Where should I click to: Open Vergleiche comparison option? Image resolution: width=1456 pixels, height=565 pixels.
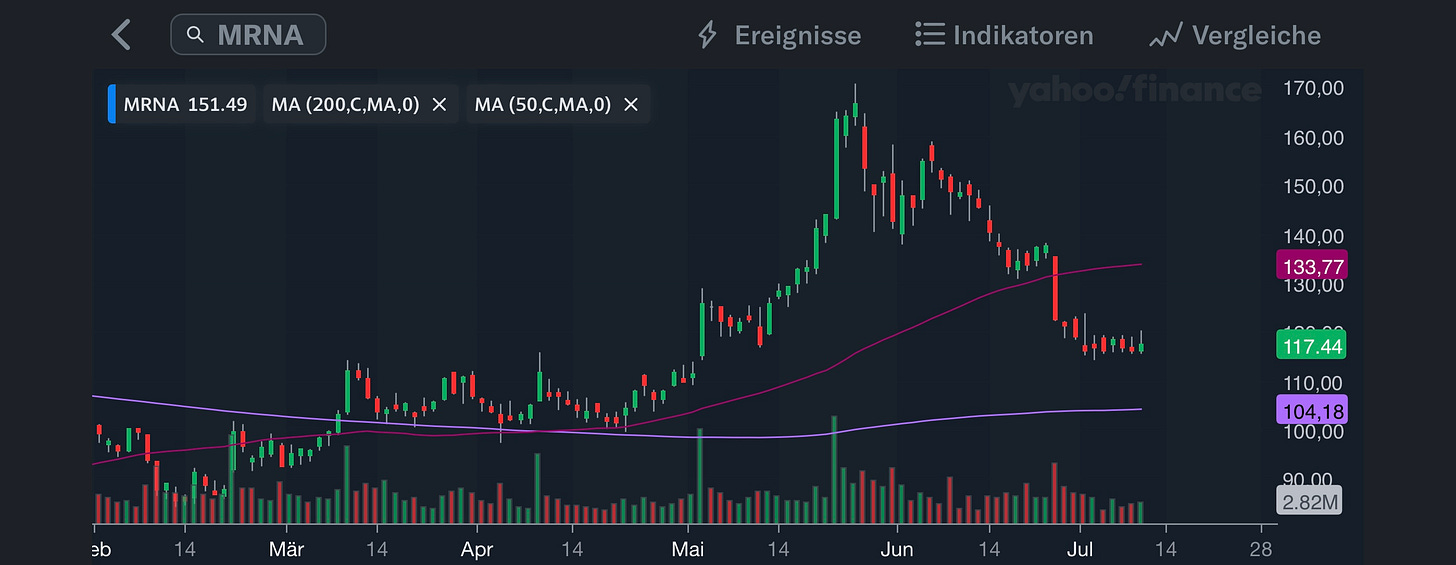[x=1235, y=36]
